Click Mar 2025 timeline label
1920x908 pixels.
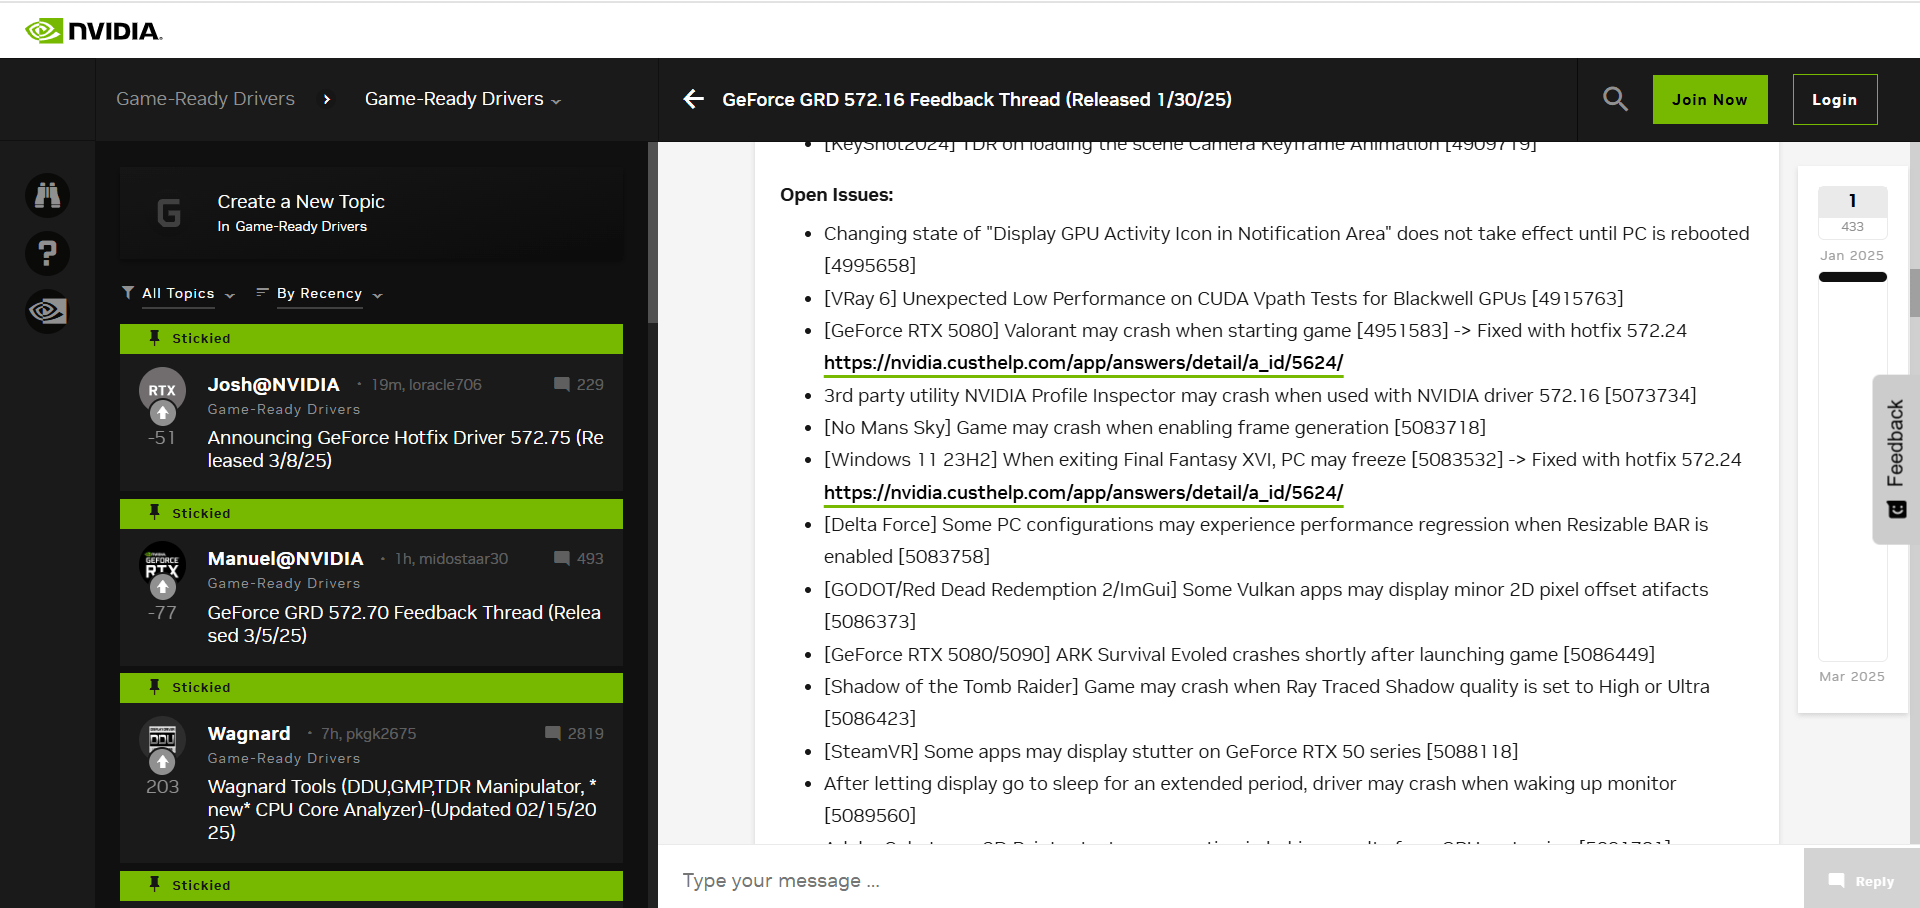point(1852,676)
